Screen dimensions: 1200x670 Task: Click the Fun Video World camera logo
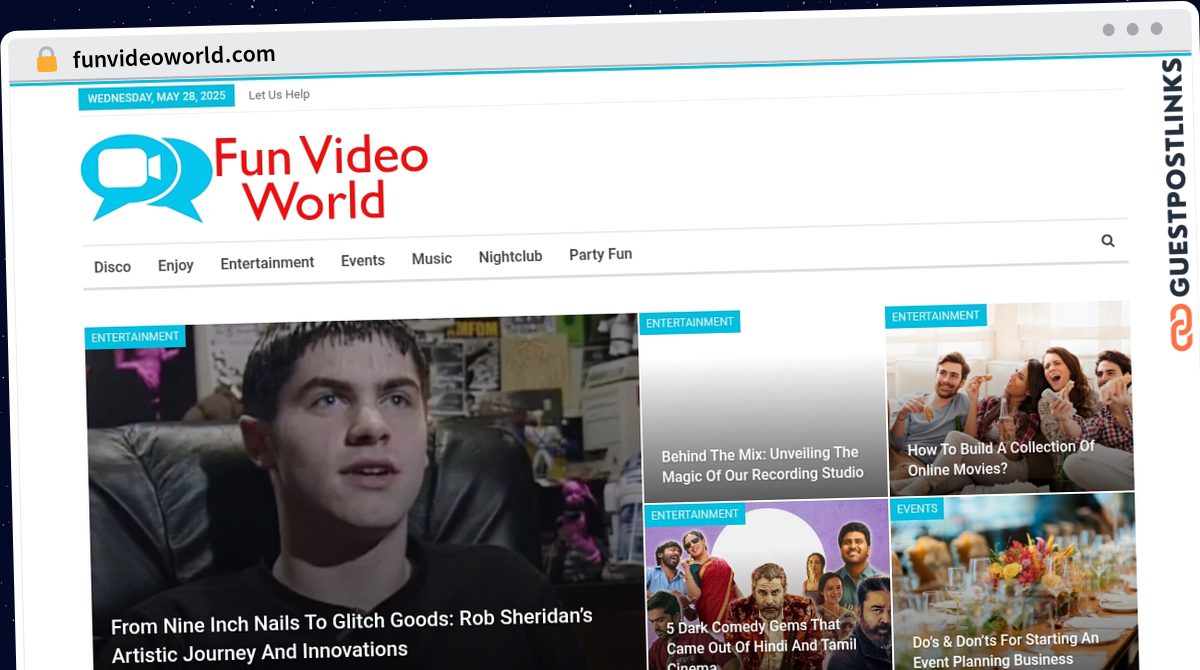[x=146, y=176]
